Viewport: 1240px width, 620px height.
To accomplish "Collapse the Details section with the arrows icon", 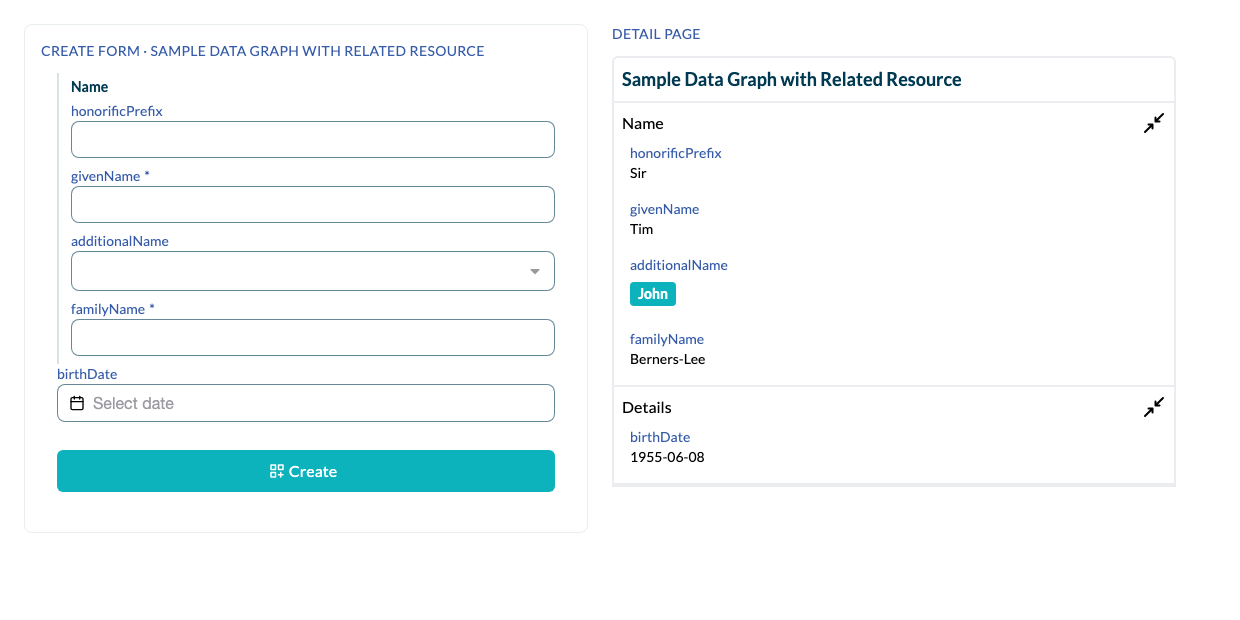I will (1154, 407).
